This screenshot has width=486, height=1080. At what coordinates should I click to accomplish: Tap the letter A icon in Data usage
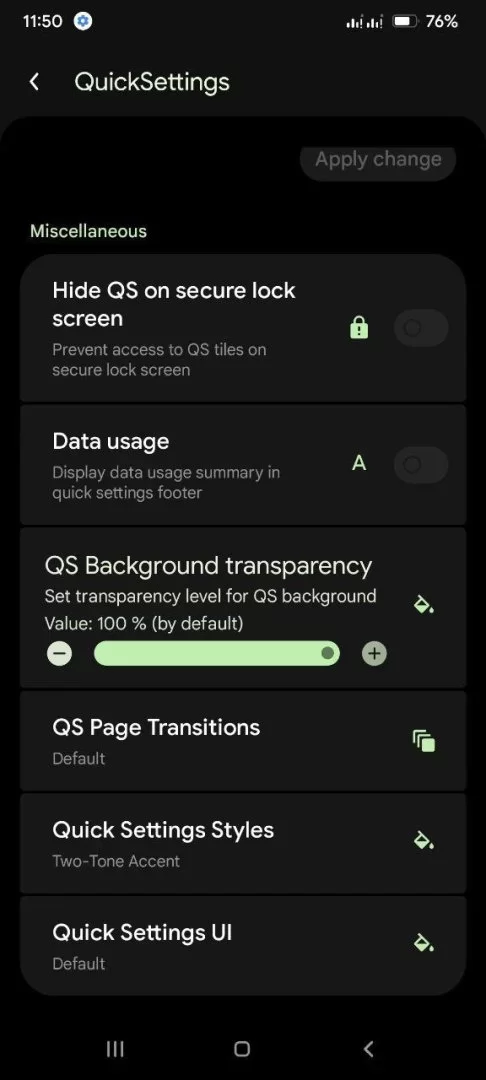coord(359,464)
